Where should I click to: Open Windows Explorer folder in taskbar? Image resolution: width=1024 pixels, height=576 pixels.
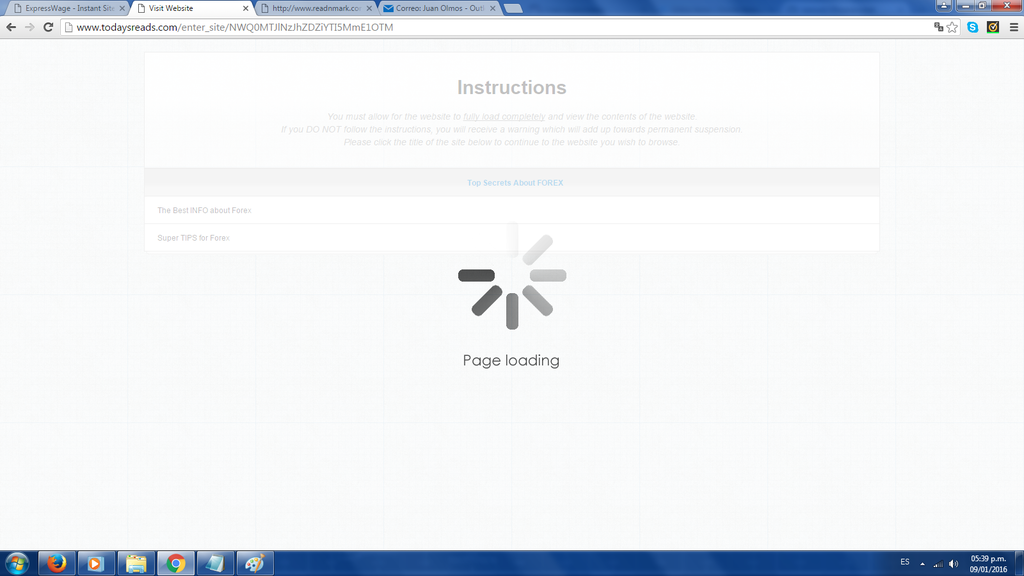coord(136,563)
